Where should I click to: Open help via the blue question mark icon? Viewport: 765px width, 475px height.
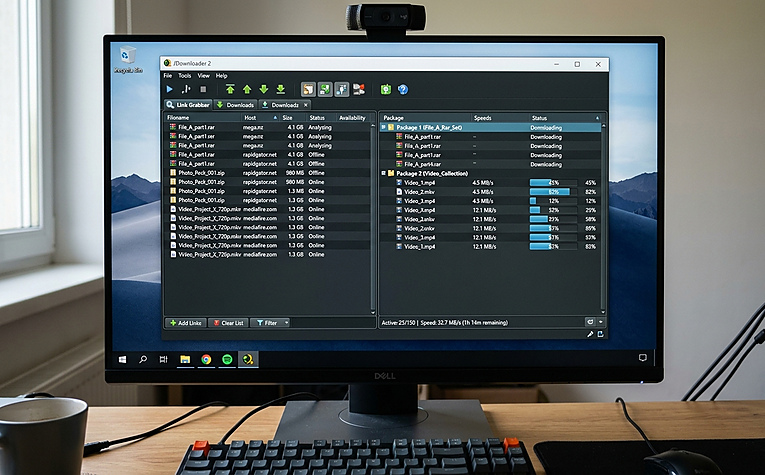403,89
